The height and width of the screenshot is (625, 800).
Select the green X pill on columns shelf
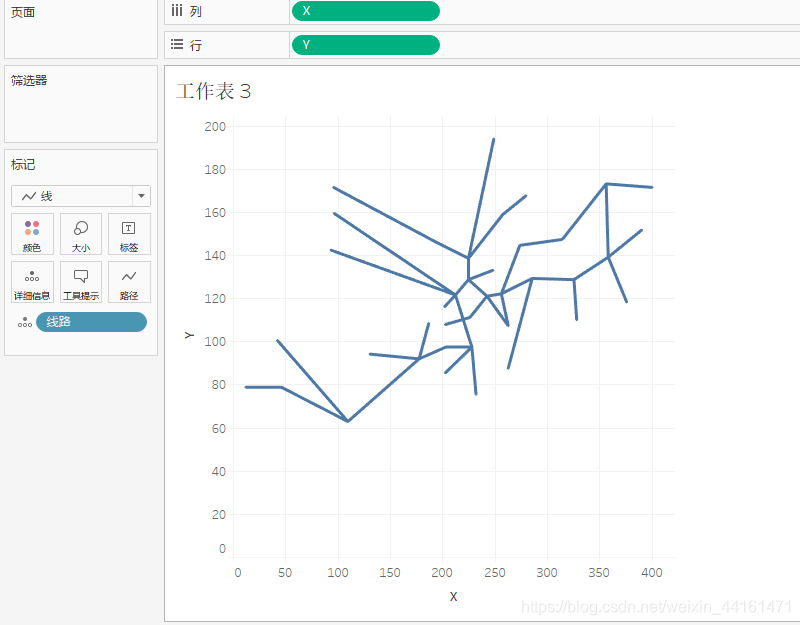pyautogui.click(x=366, y=11)
